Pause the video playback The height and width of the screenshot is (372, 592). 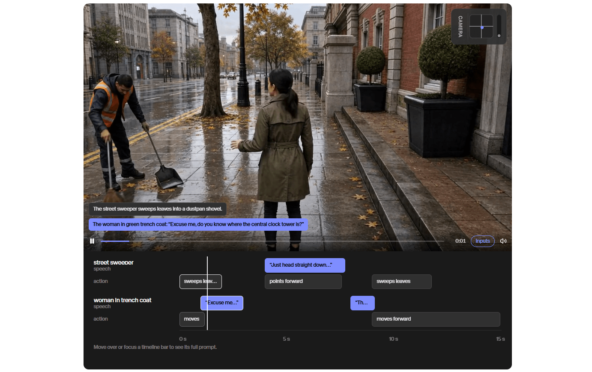coord(92,241)
